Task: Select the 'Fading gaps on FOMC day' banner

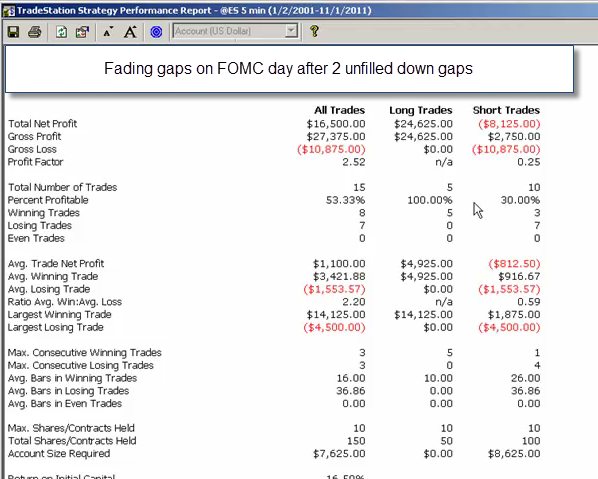Action: click(289, 69)
